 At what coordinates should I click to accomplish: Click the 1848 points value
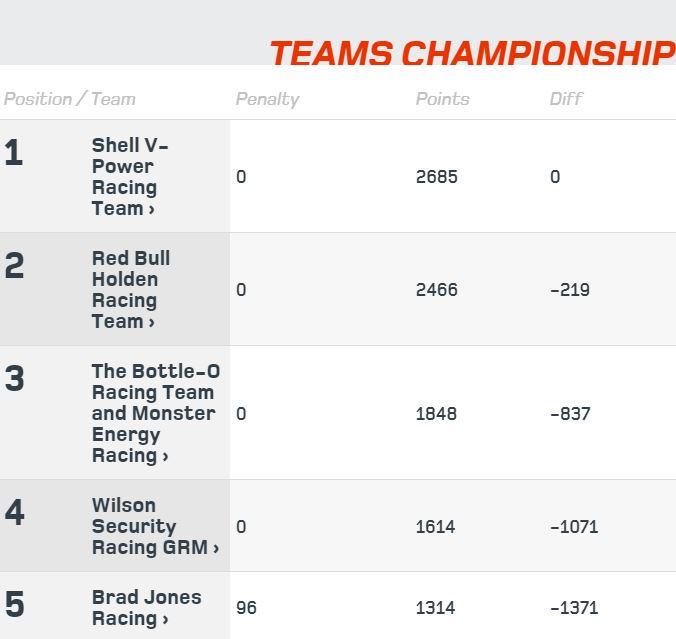coord(436,414)
